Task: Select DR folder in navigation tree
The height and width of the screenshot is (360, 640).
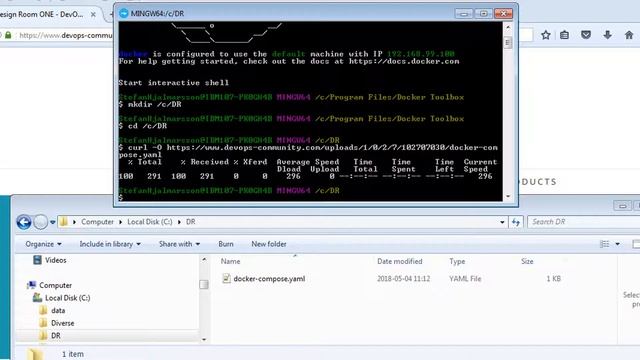Action: tap(56, 336)
